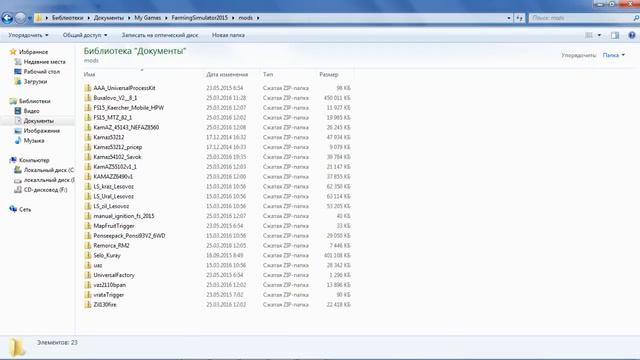Open the Общий доступ dropdown menu
The width and height of the screenshot is (640, 360).
85,36
